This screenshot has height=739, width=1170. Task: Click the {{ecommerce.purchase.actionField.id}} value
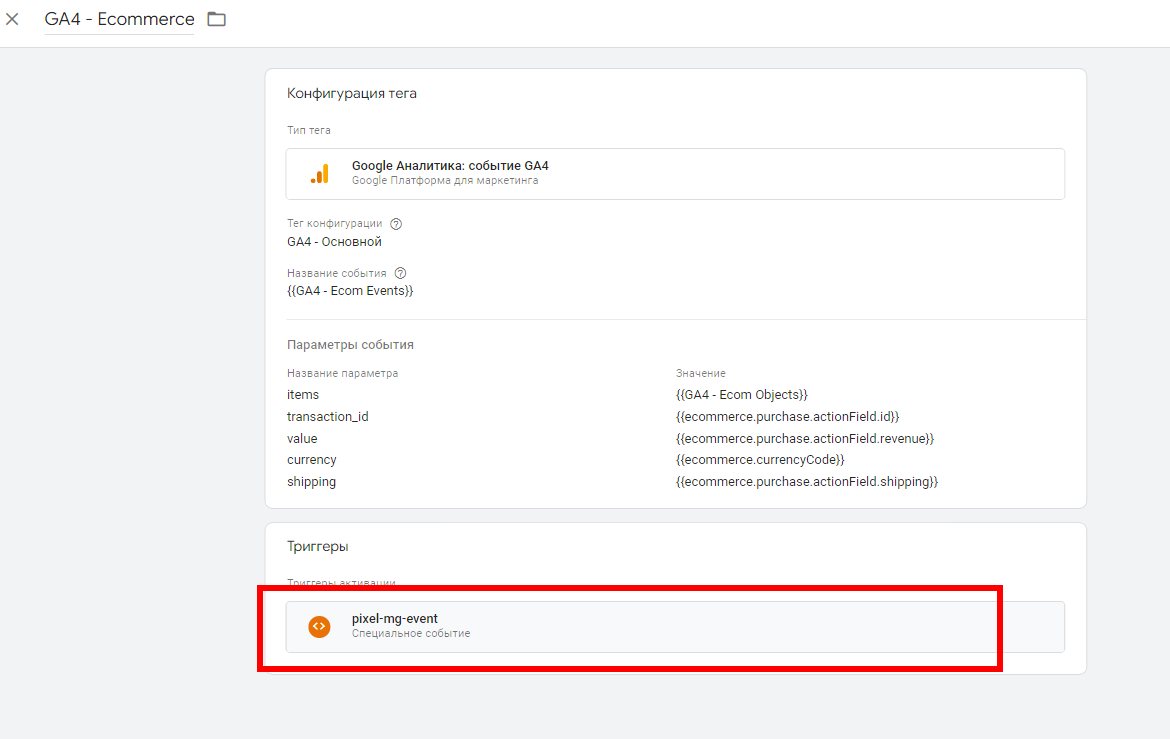[787, 417]
